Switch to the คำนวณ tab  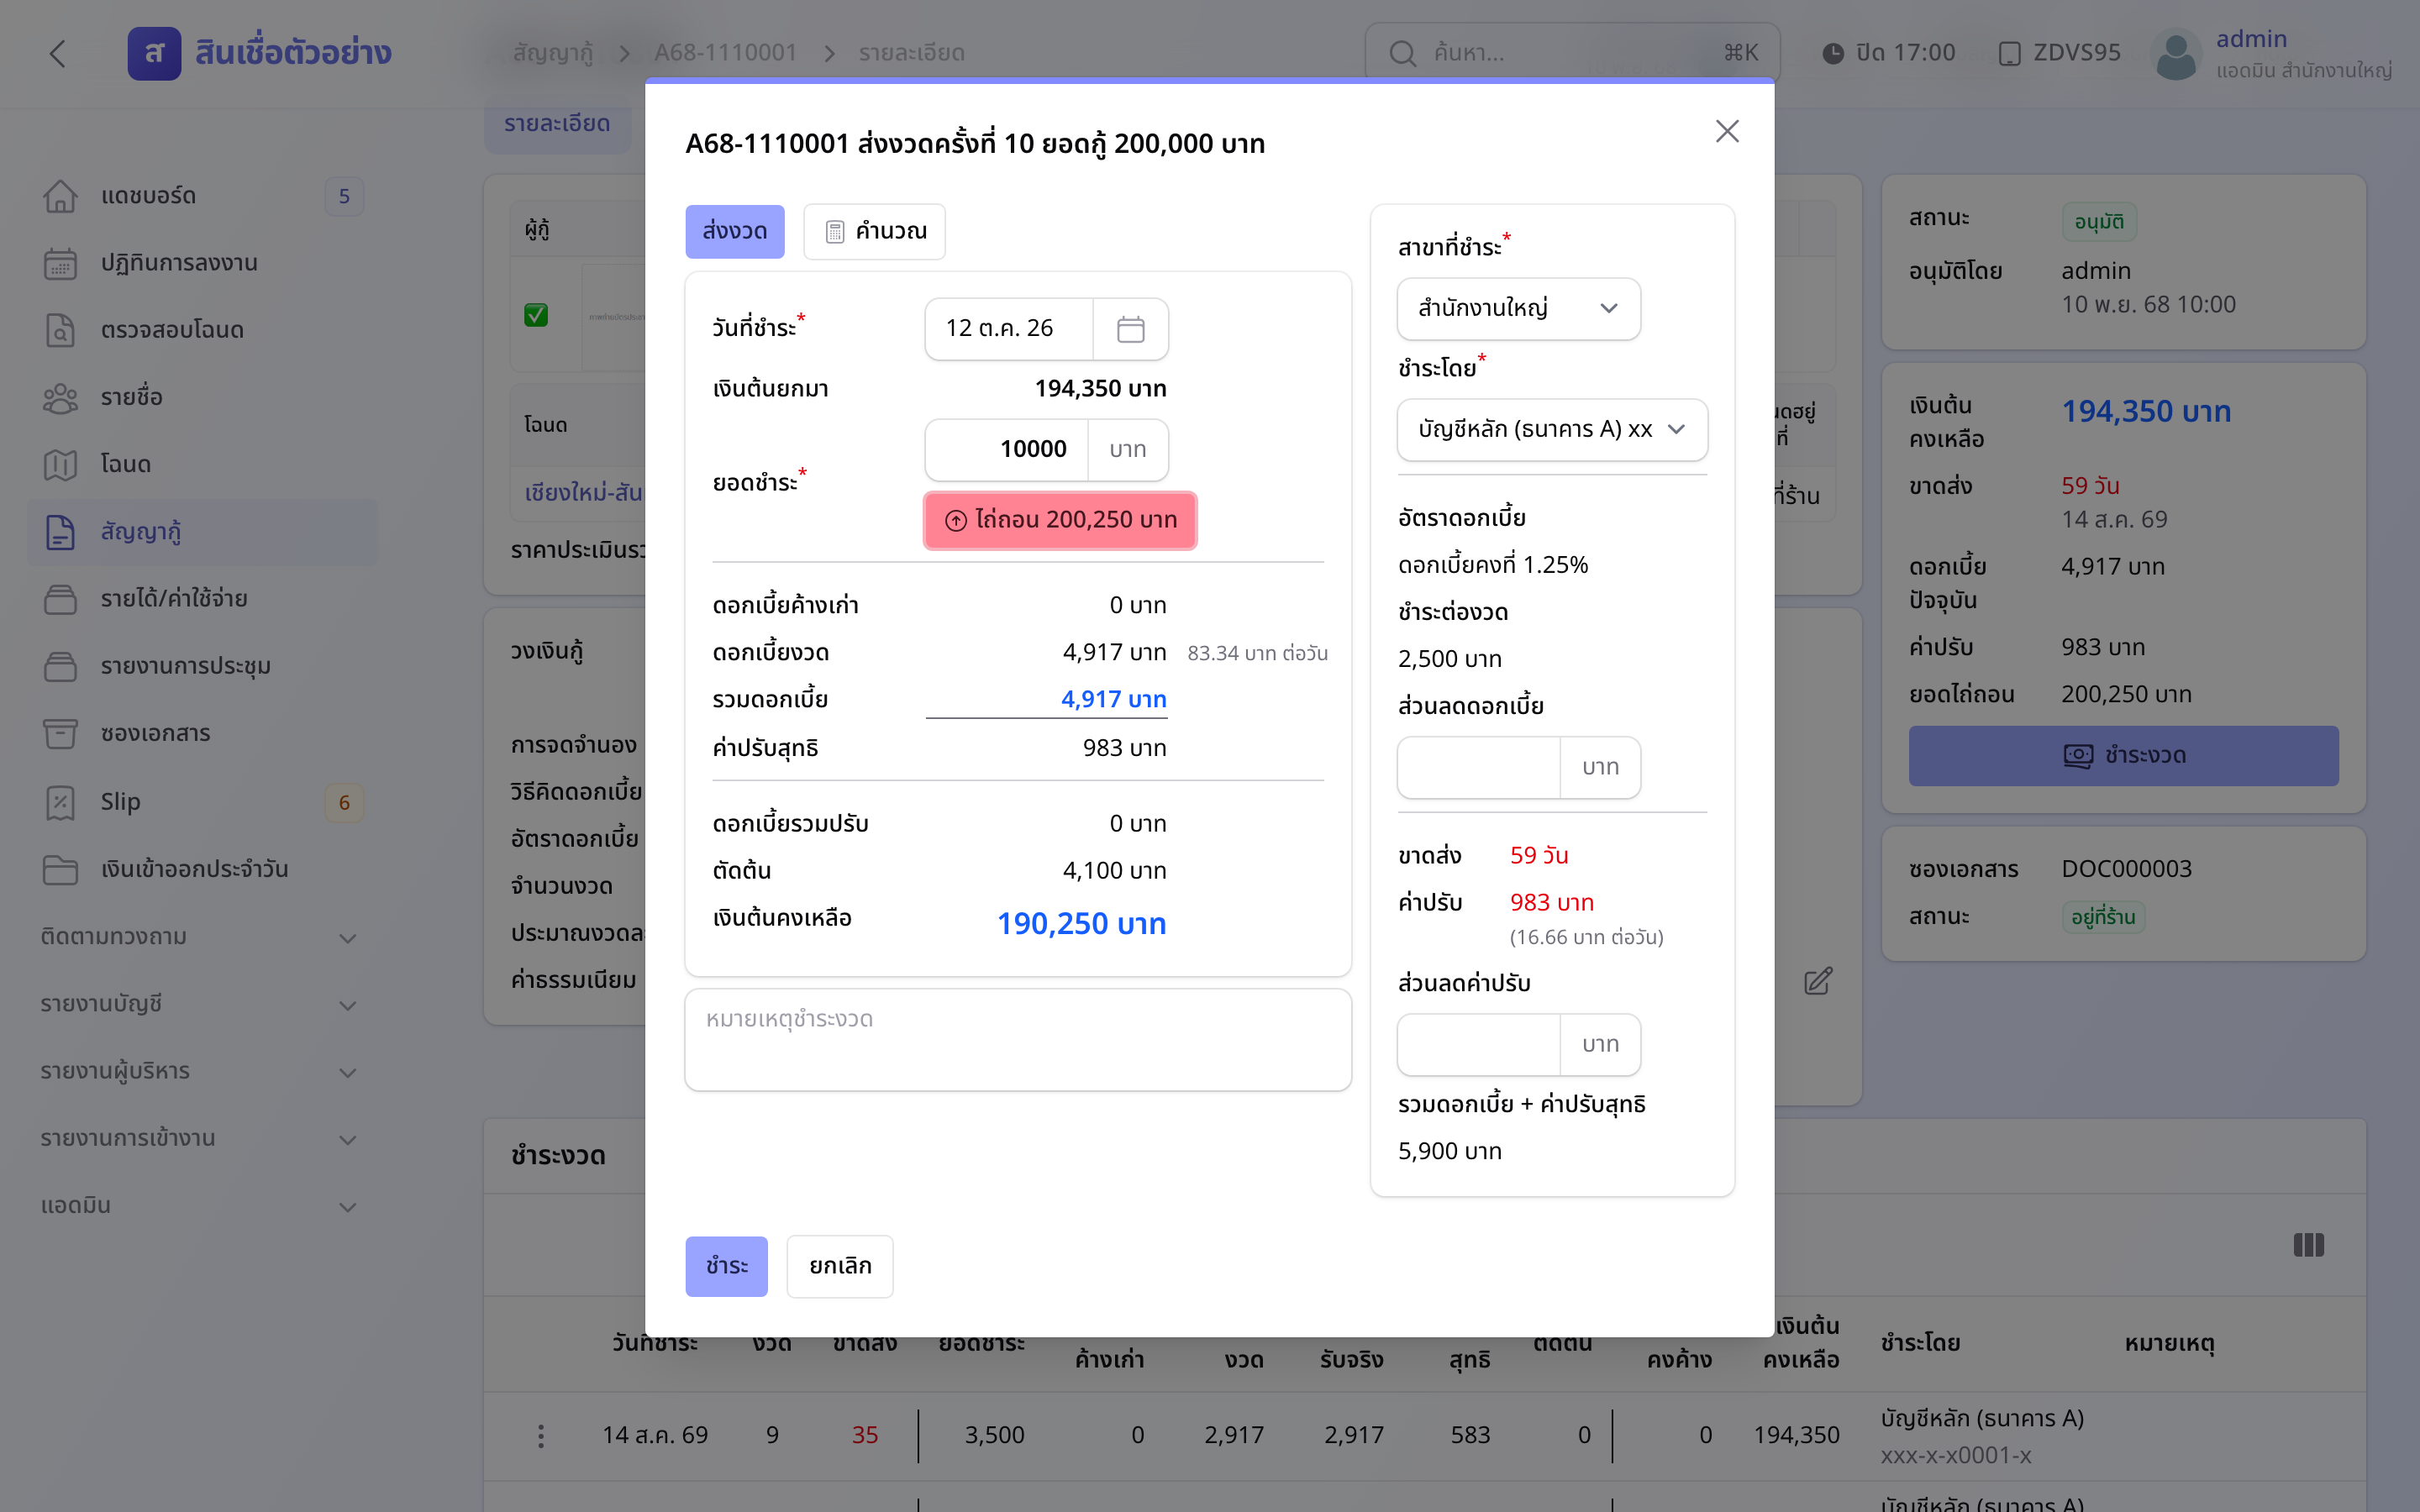point(874,232)
